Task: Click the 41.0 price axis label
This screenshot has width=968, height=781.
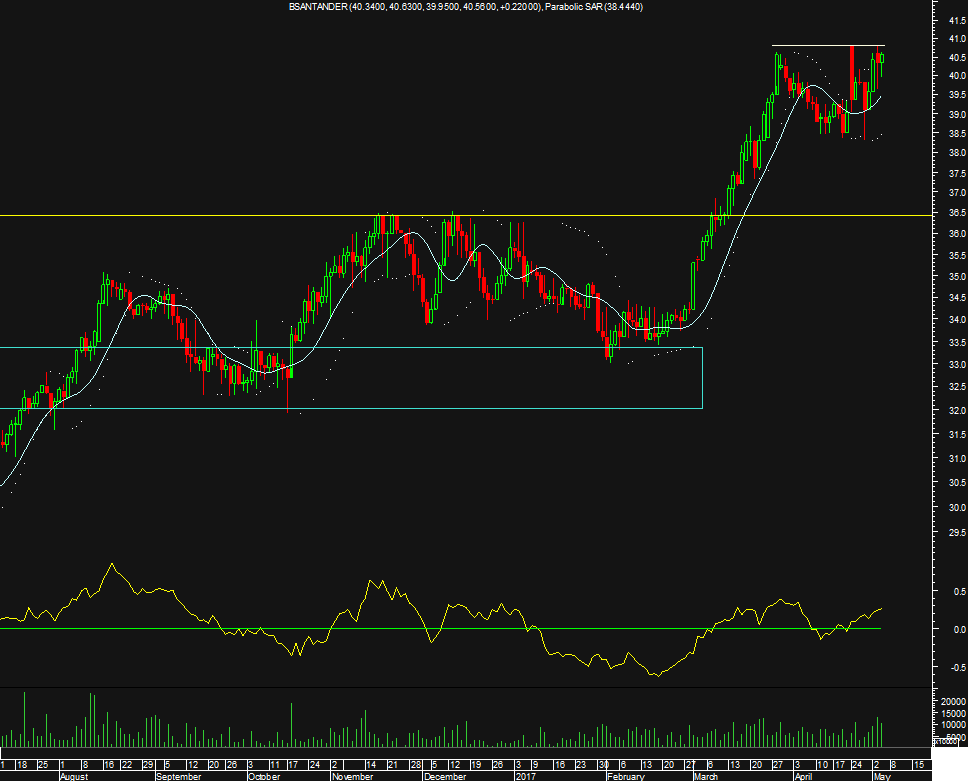Action: click(x=941, y=38)
